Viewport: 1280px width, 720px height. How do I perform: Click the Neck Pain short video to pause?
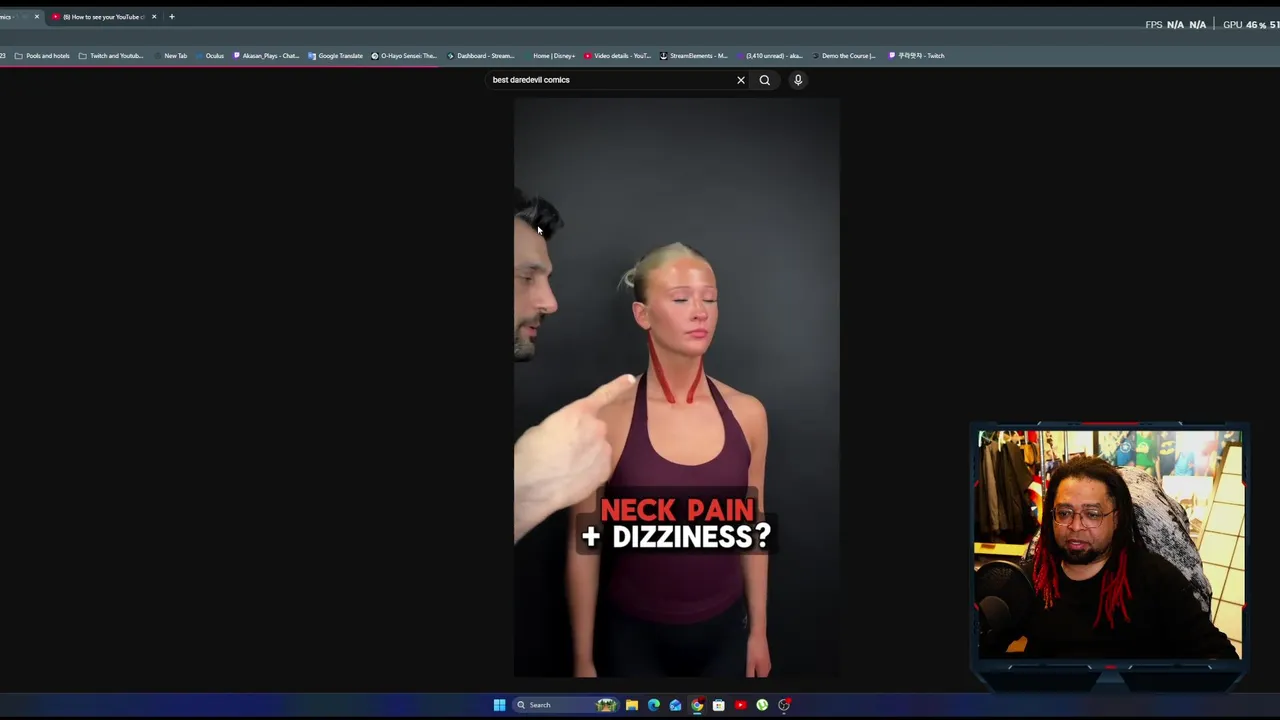[677, 388]
